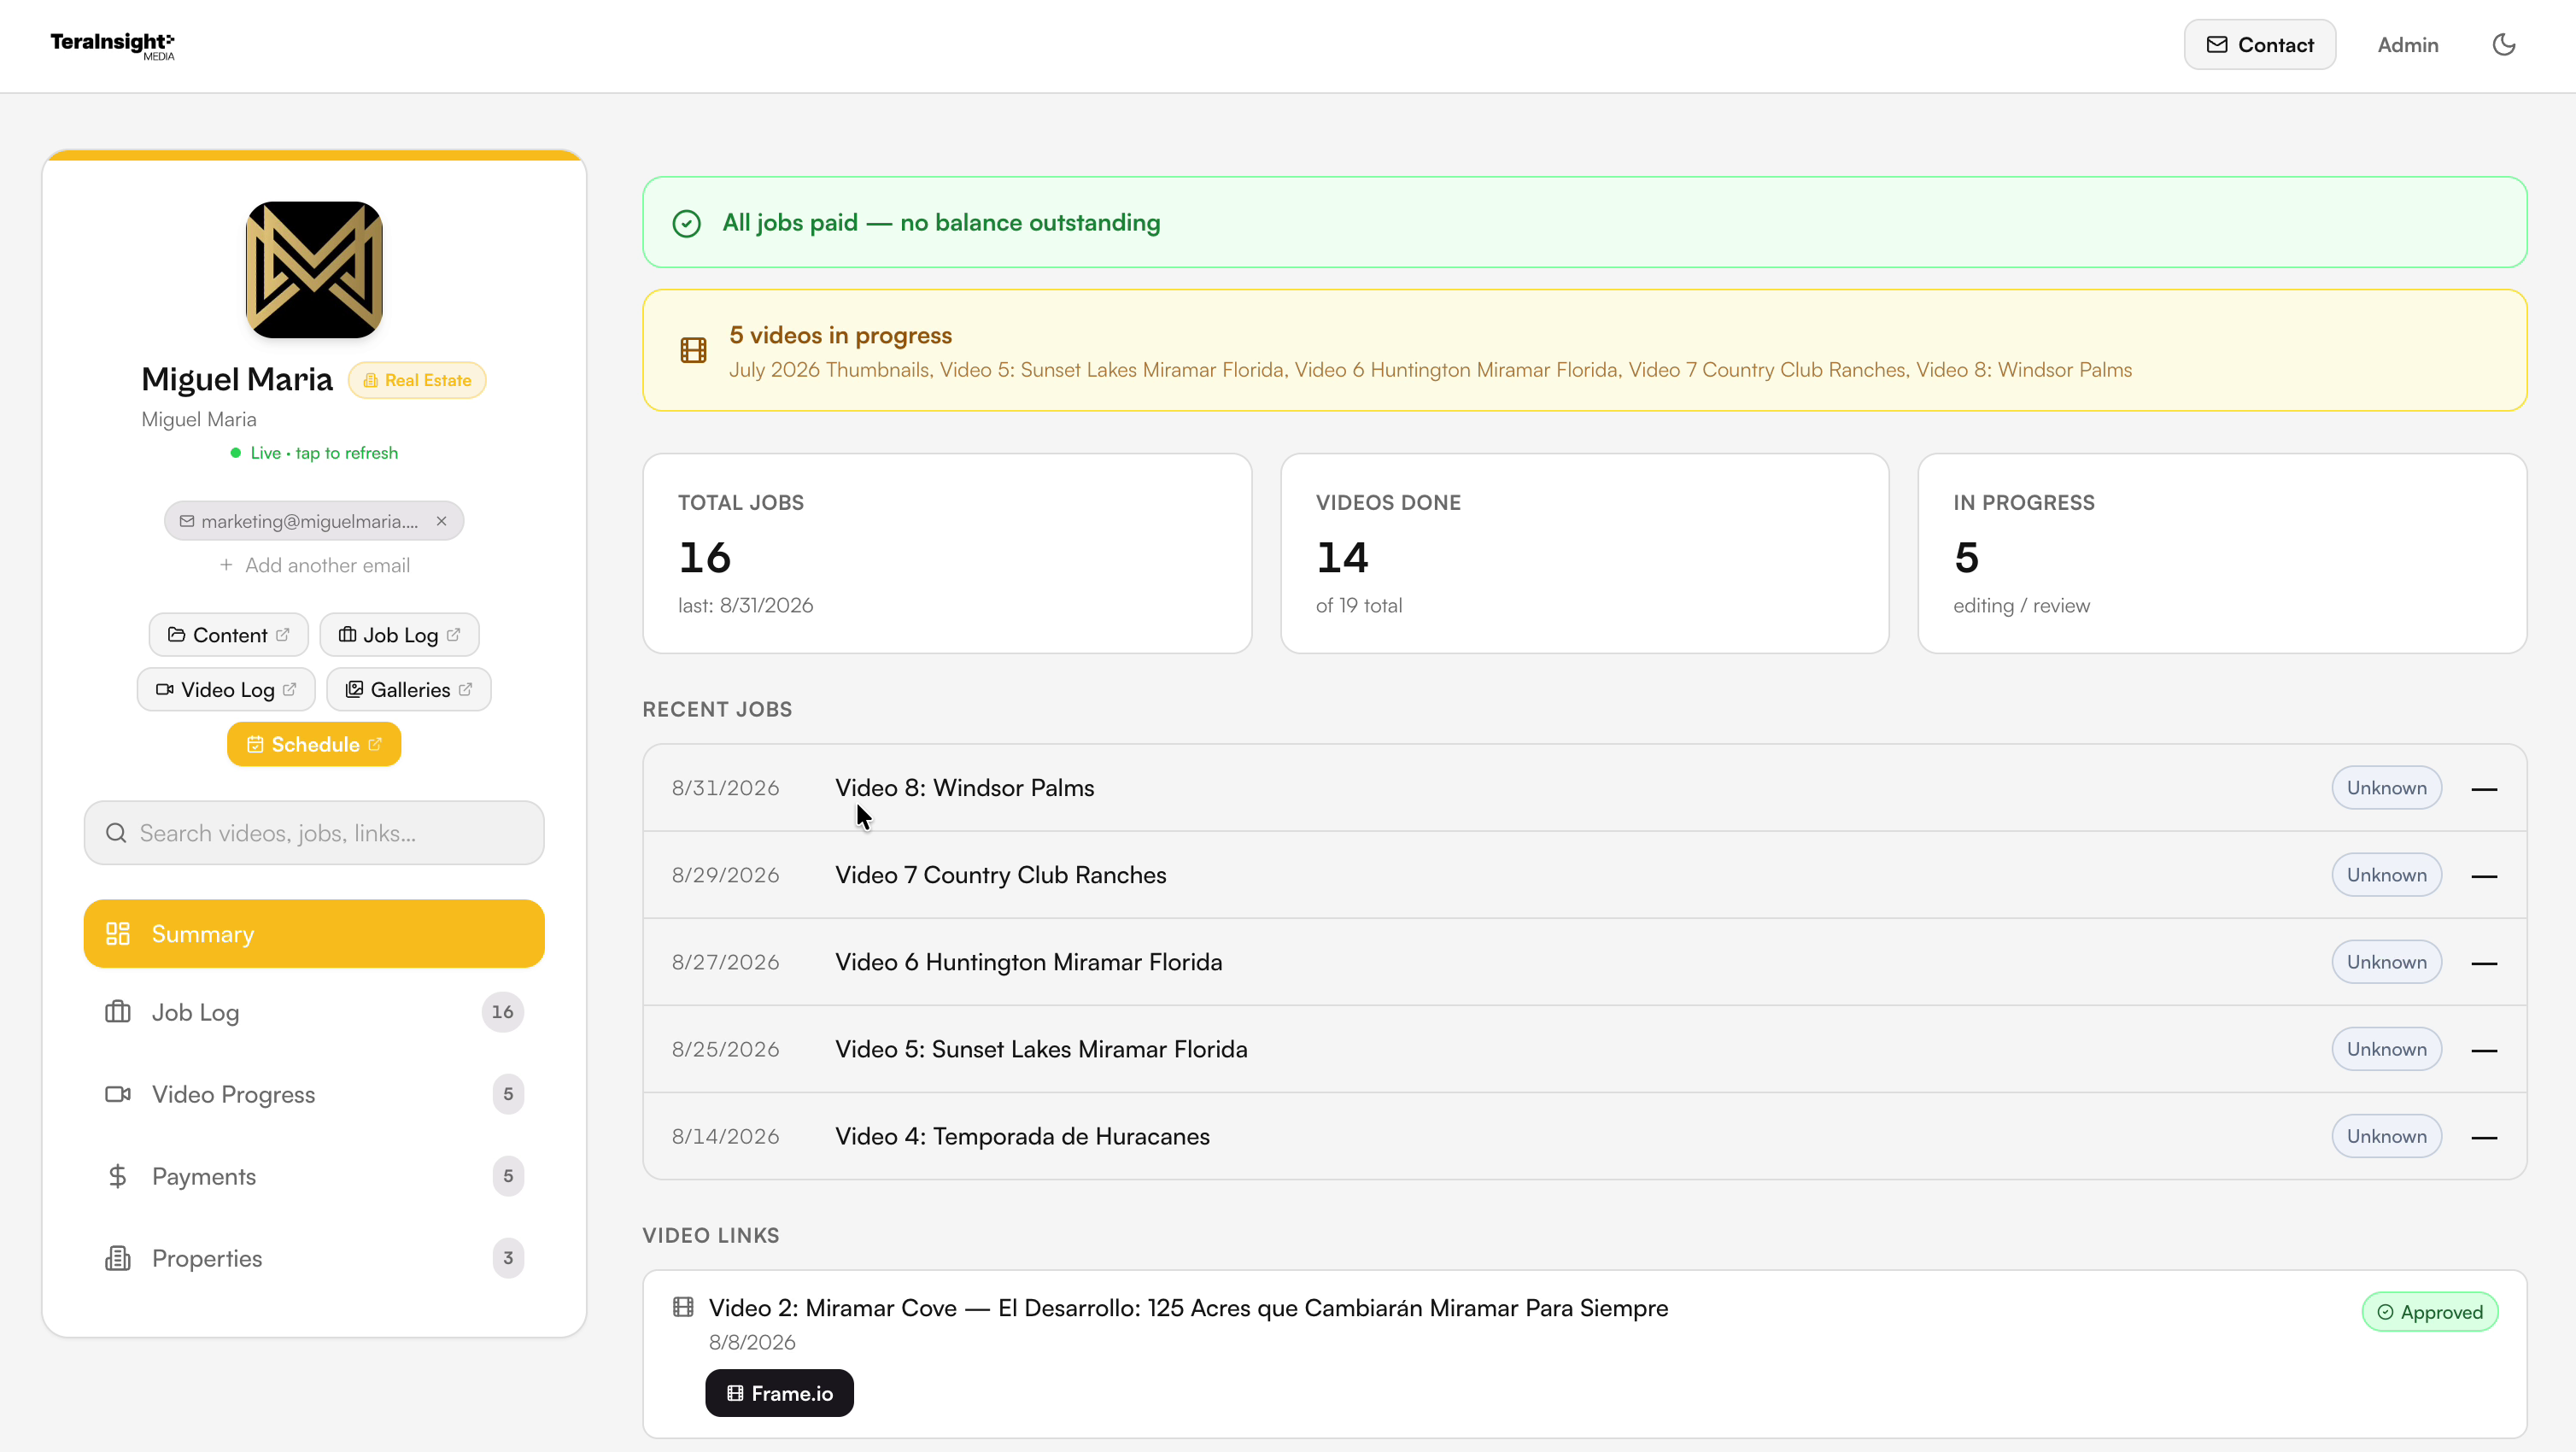Click the envelope icon in the email chip

(187, 521)
